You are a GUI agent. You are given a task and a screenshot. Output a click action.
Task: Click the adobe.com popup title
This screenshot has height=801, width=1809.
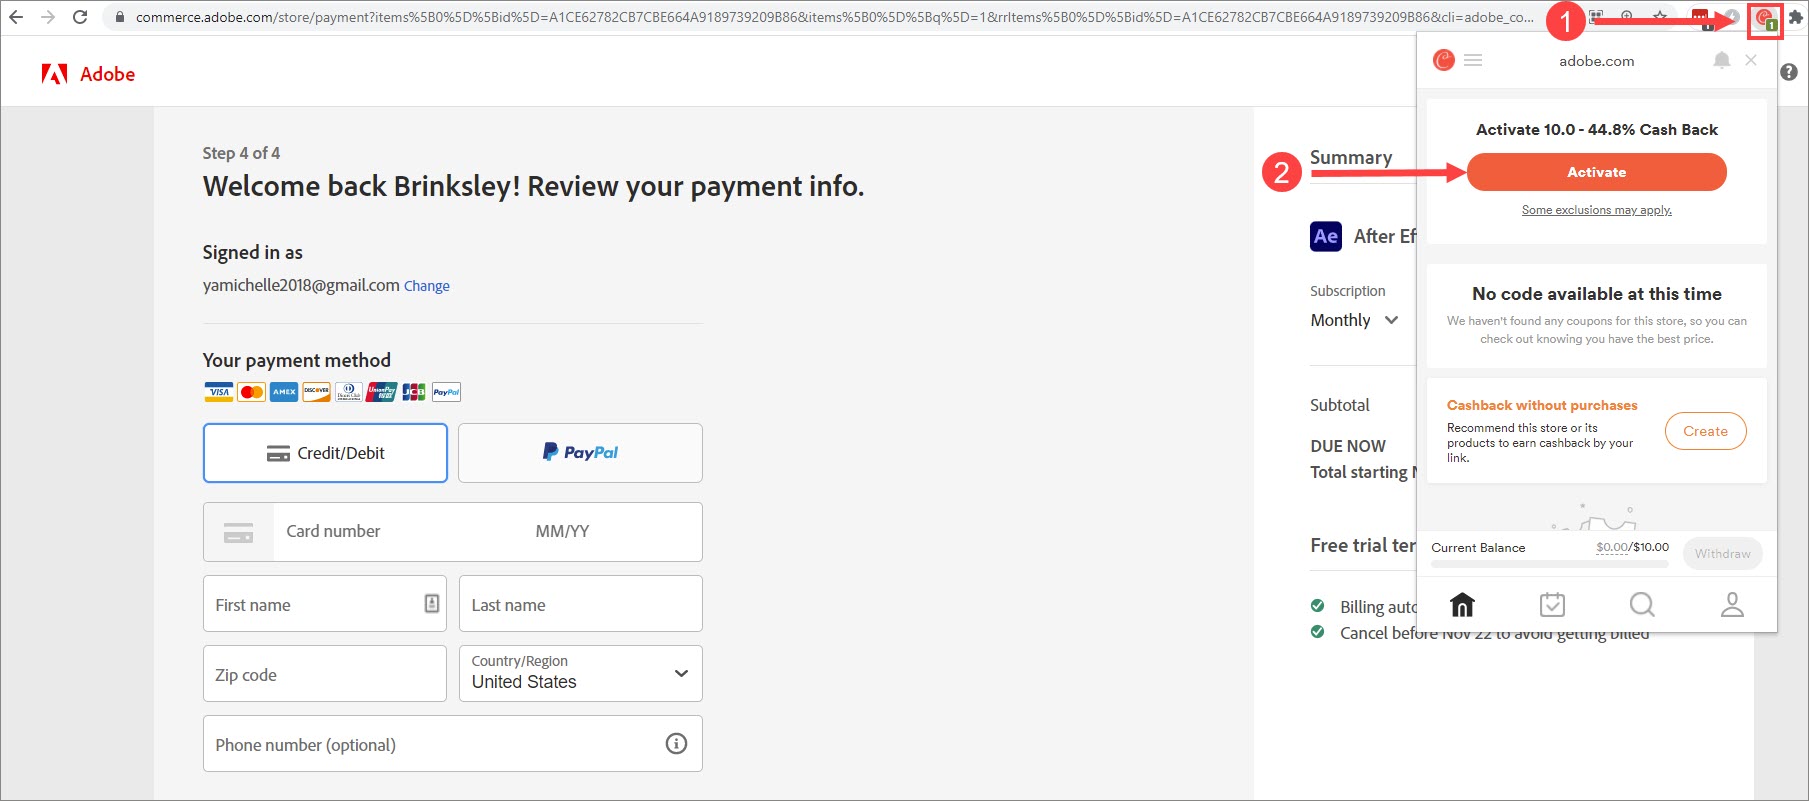[x=1596, y=61]
